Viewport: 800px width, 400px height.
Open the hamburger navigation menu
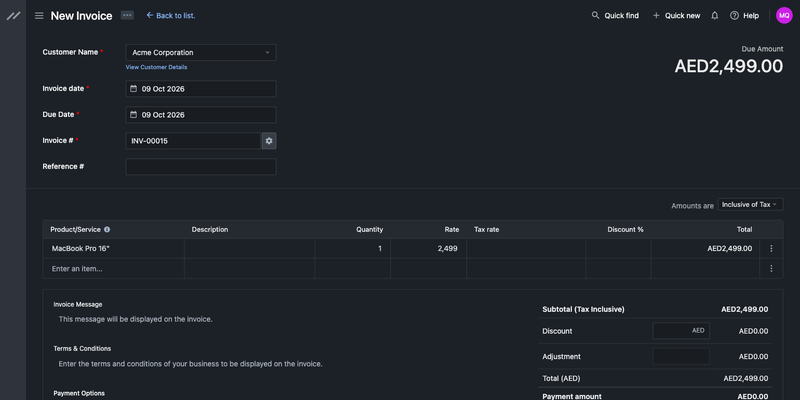tap(39, 16)
